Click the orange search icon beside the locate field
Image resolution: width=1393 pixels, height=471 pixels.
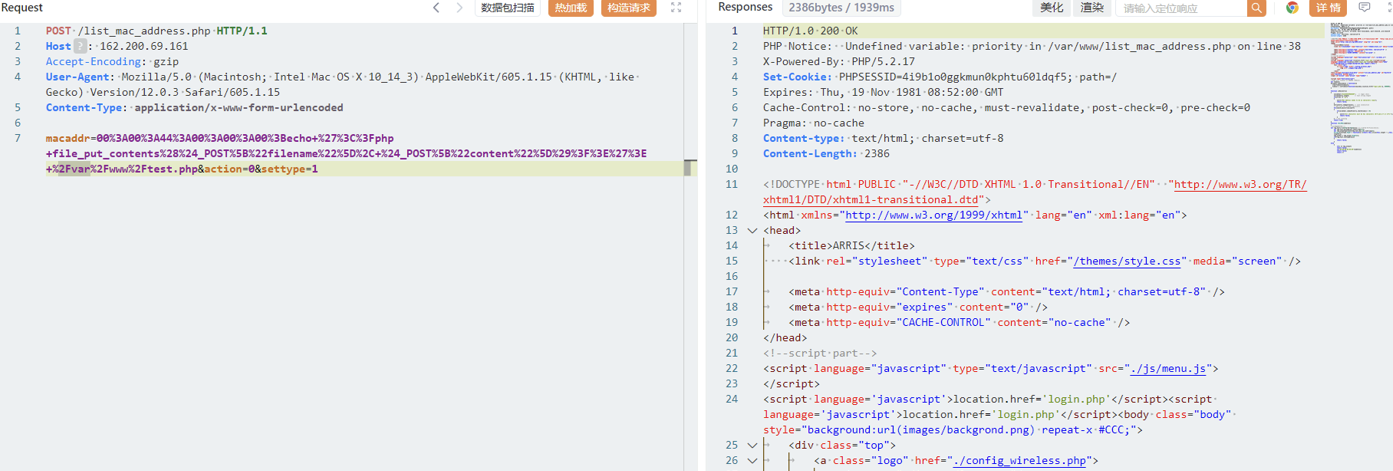(1257, 8)
